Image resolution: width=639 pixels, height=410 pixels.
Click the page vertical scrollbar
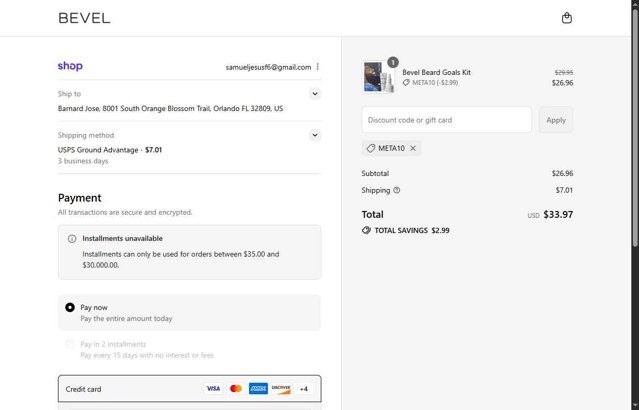[635, 128]
